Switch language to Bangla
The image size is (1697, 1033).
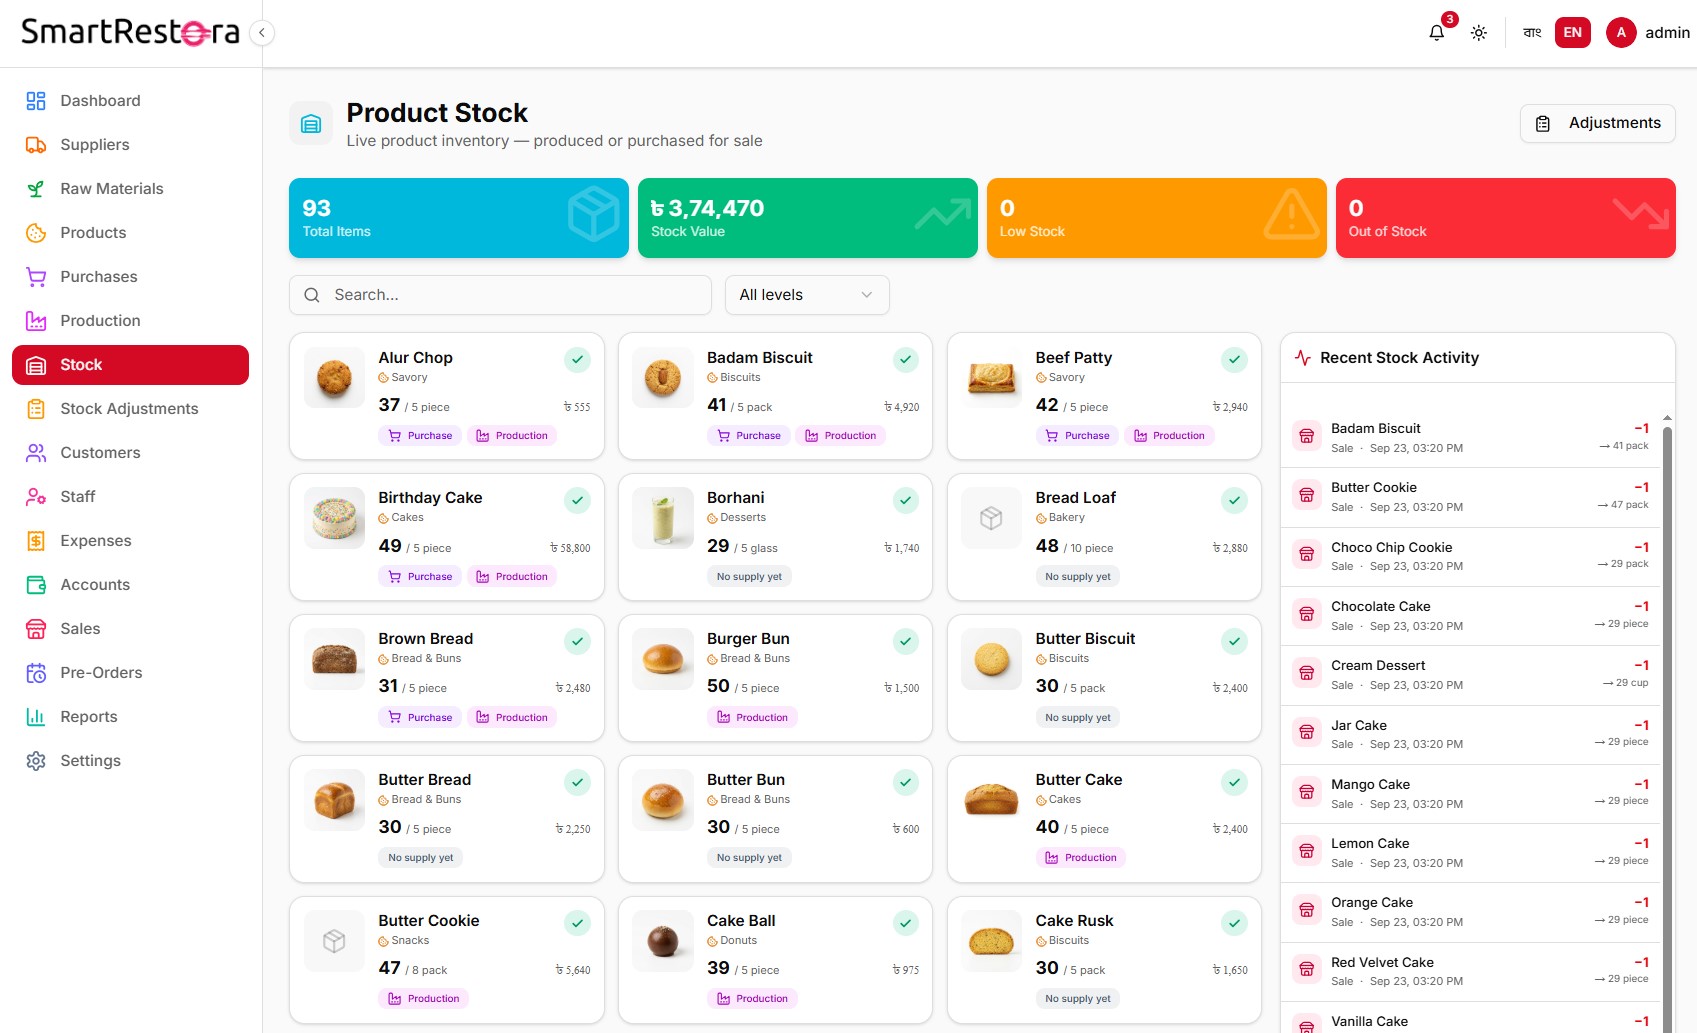pos(1532,33)
